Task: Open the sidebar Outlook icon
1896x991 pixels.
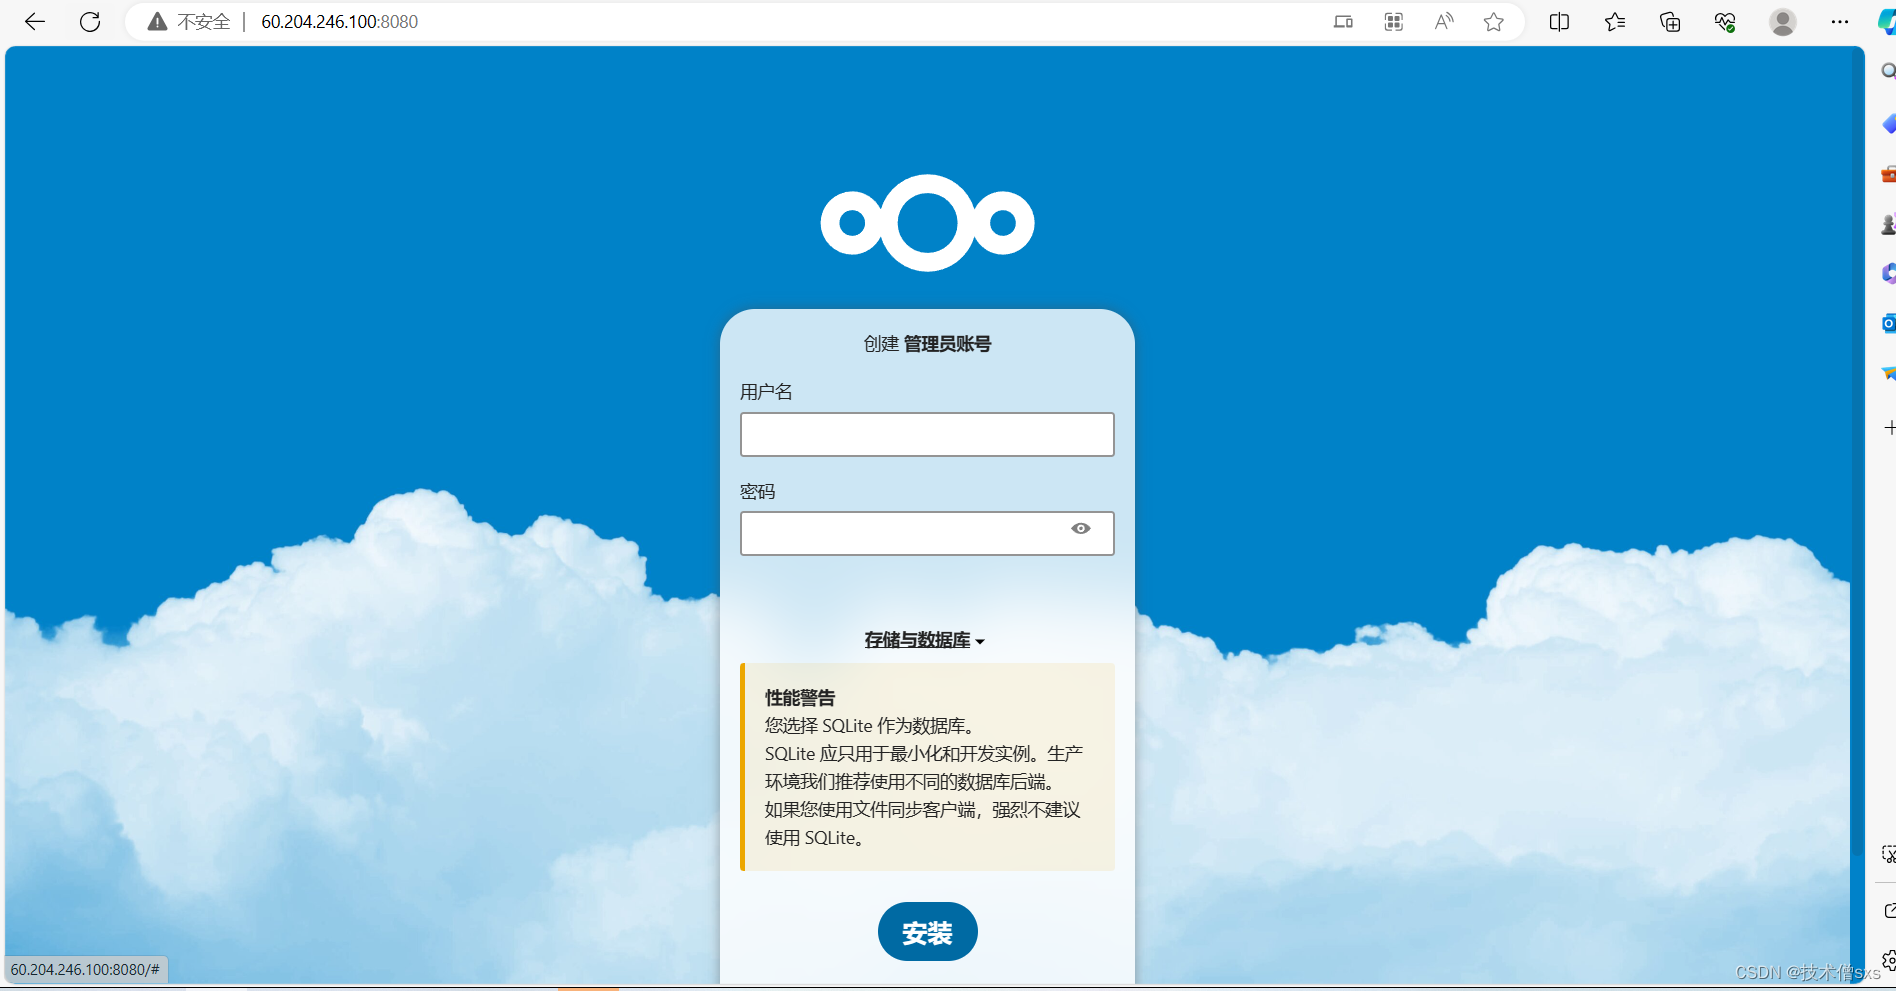Action: point(1887,323)
